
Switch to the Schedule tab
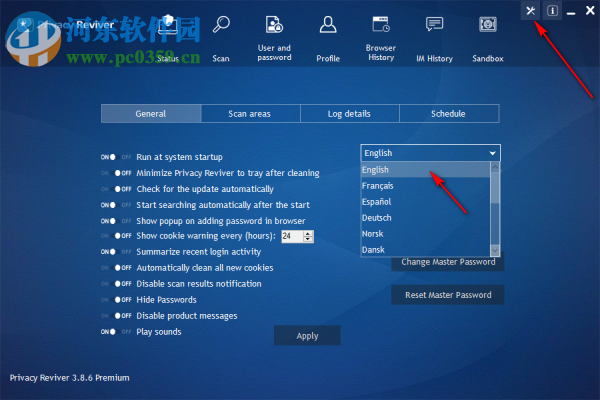tap(449, 114)
